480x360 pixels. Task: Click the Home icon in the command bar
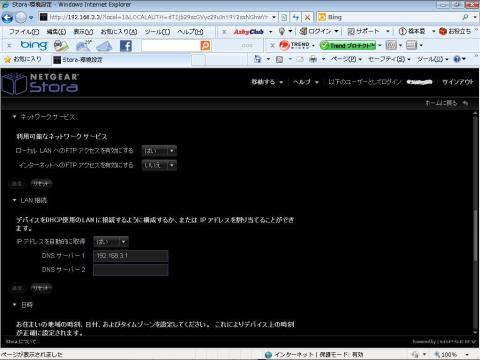257,59
